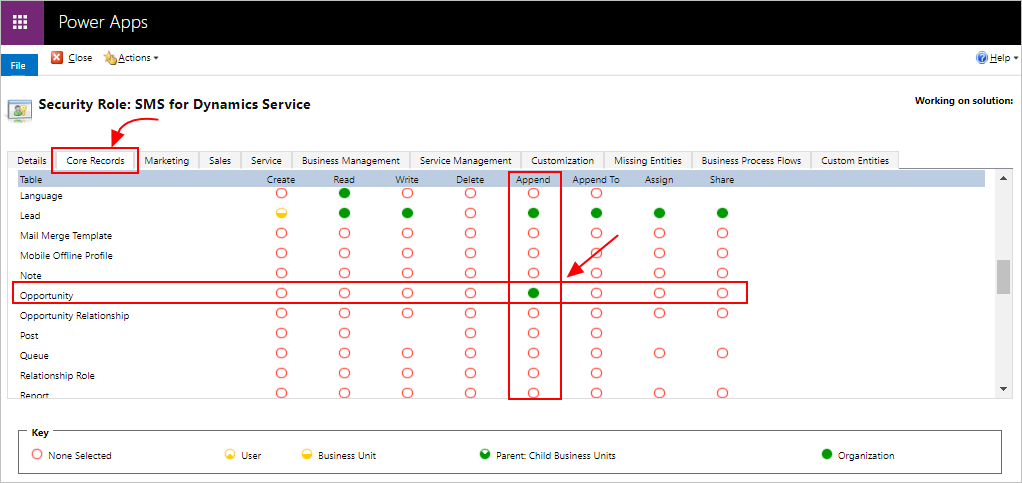Click the Create column header
This screenshot has width=1022, height=483.
tap(281, 180)
